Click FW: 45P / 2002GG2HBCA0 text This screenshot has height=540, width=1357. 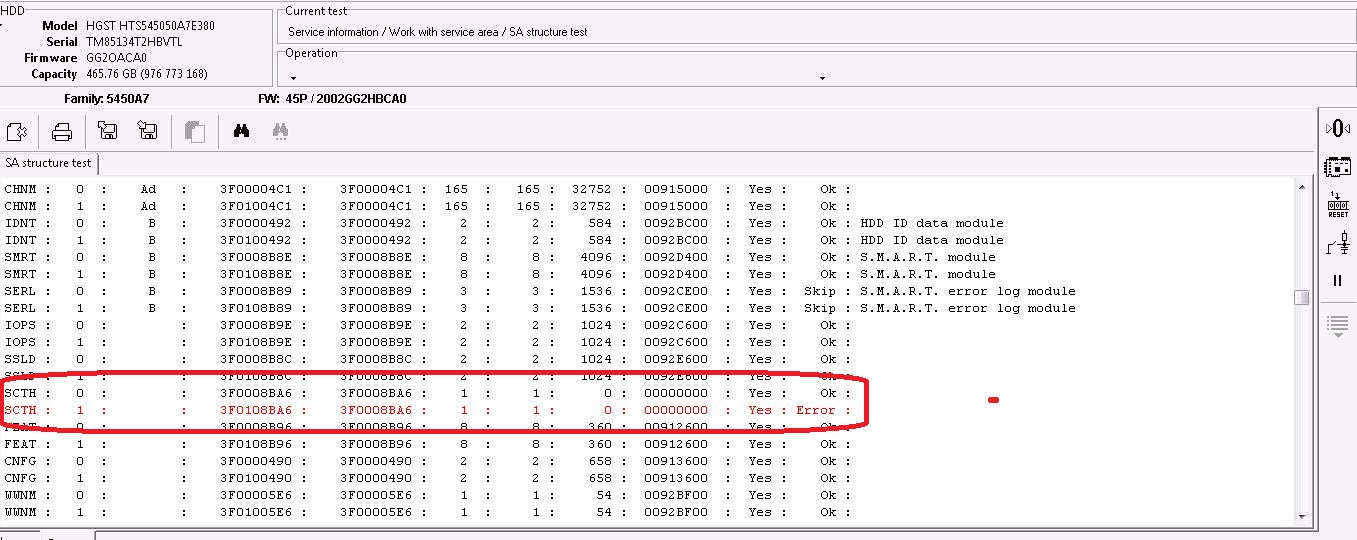pyautogui.click(x=332, y=99)
